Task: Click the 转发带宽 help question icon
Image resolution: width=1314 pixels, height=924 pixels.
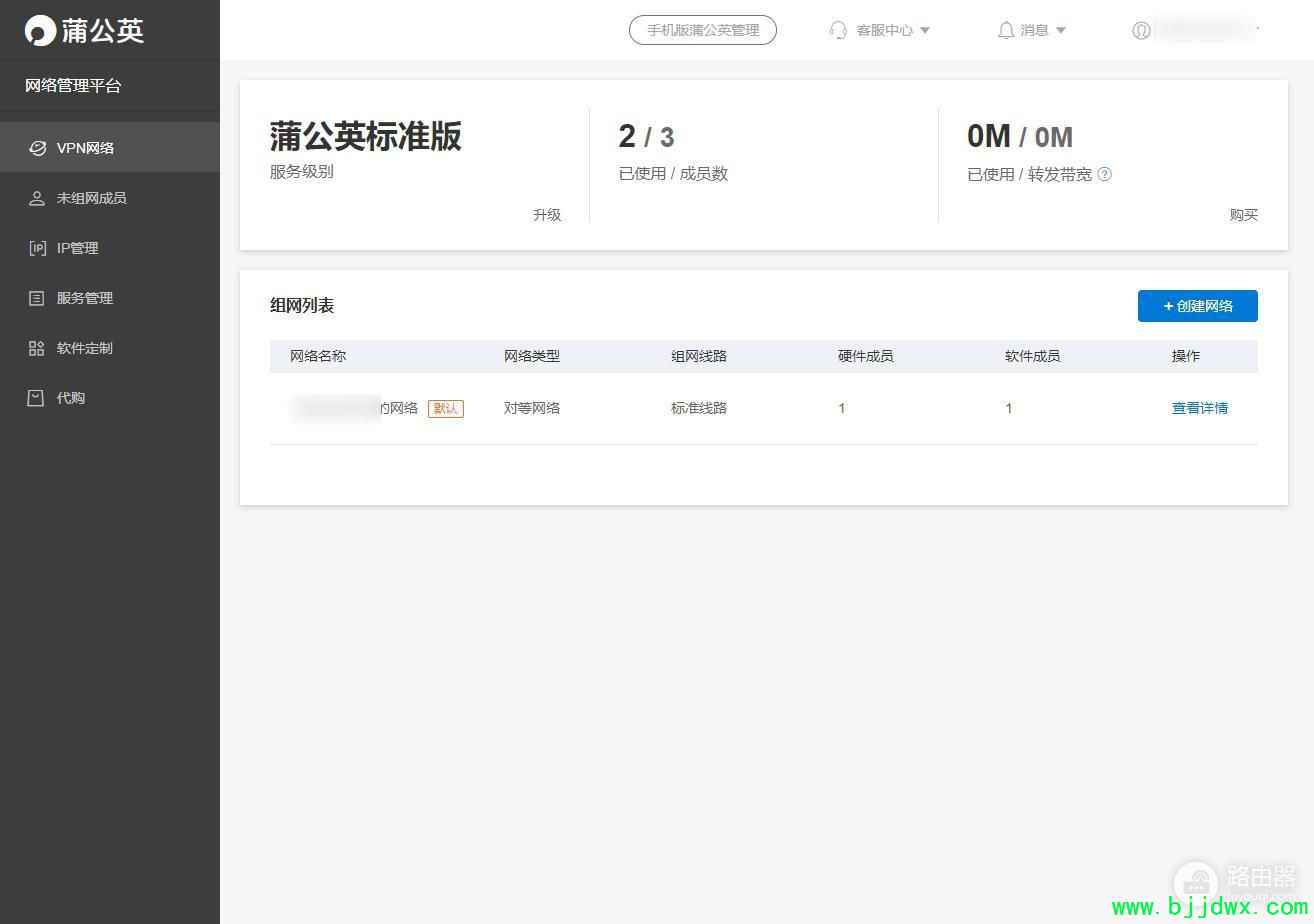Action: 1105,174
